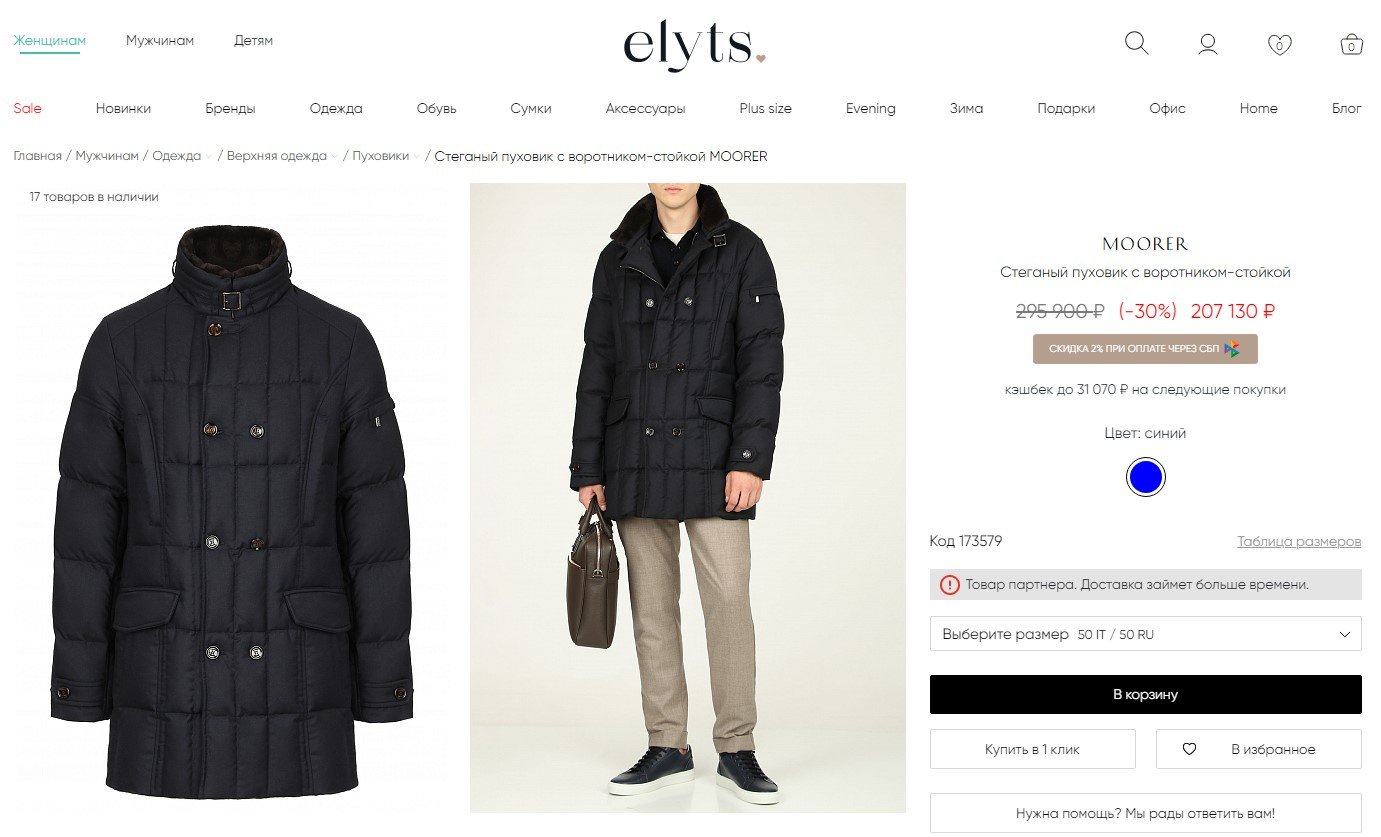The width and height of the screenshot is (1381, 837).
Task: Expand the size selector 50 IT / 50 RU
Action: (x=1145, y=634)
